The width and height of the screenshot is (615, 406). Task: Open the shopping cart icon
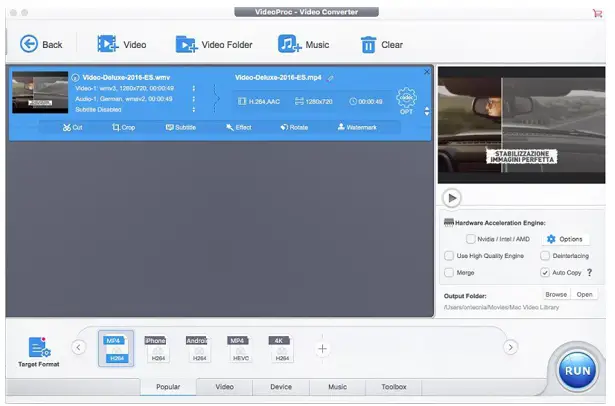tap(597, 13)
